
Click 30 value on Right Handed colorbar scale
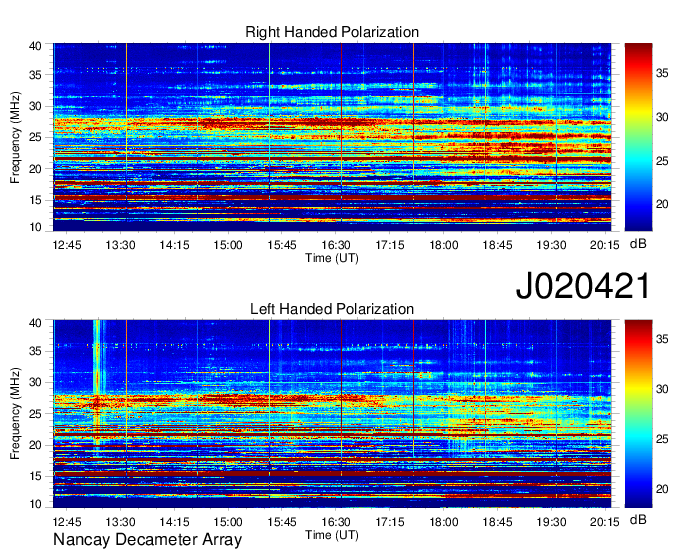point(662,117)
